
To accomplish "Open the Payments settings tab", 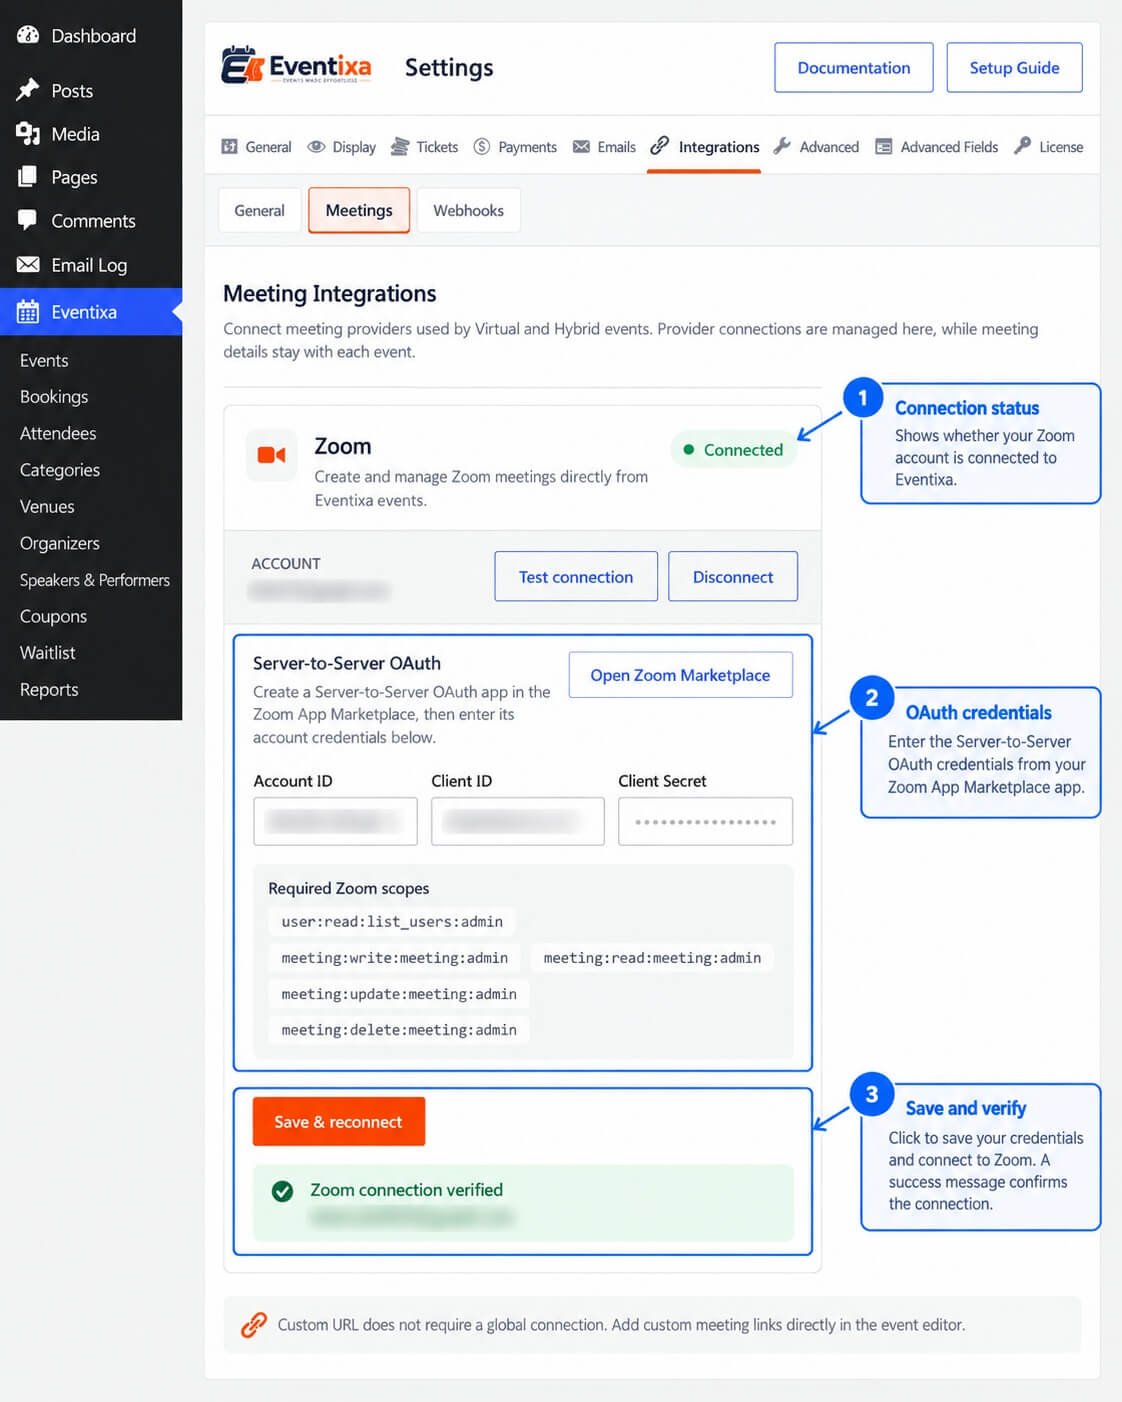I will (515, 147).
